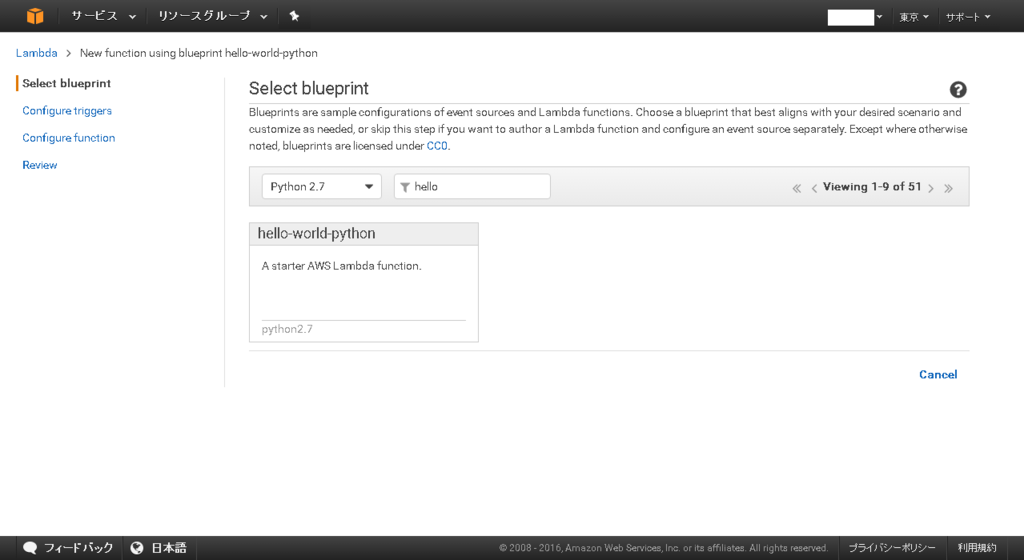
Task: Click the Lambda breadcrumb link
Action: pos(37,53)
